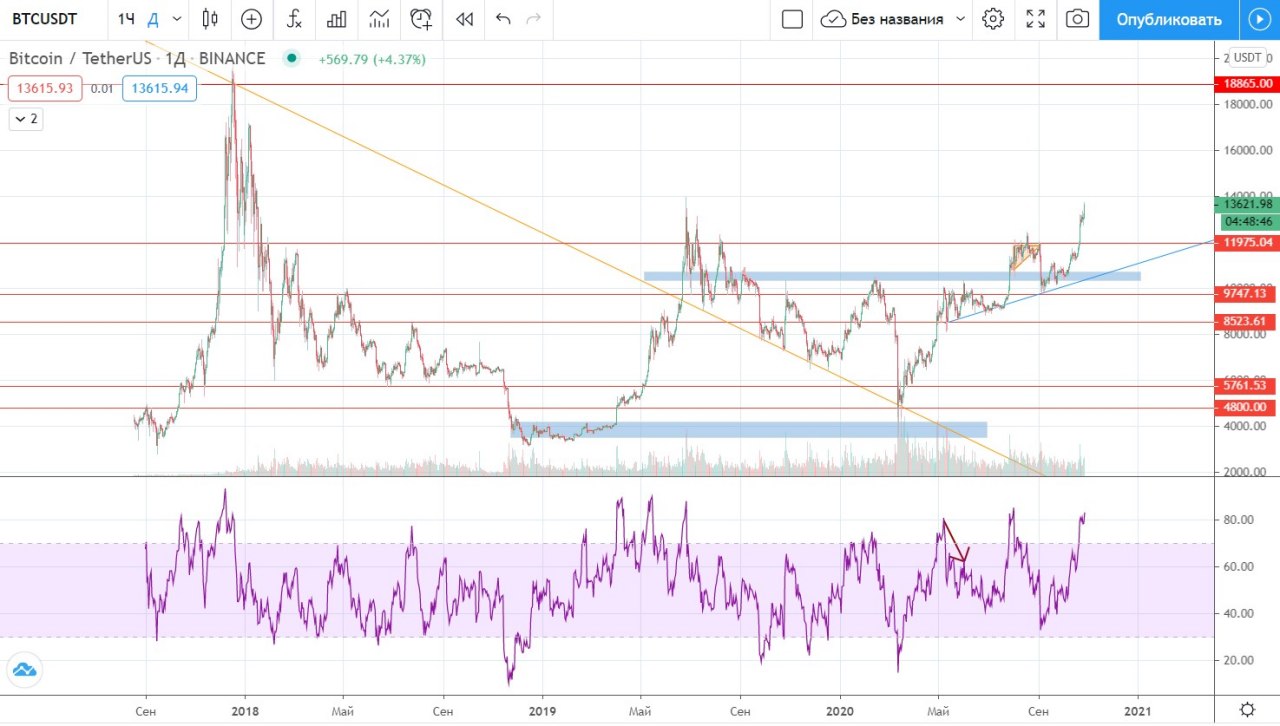Open the time axis settings gear
This screenshot has height=726, width=1280.
click(1247, 710)
